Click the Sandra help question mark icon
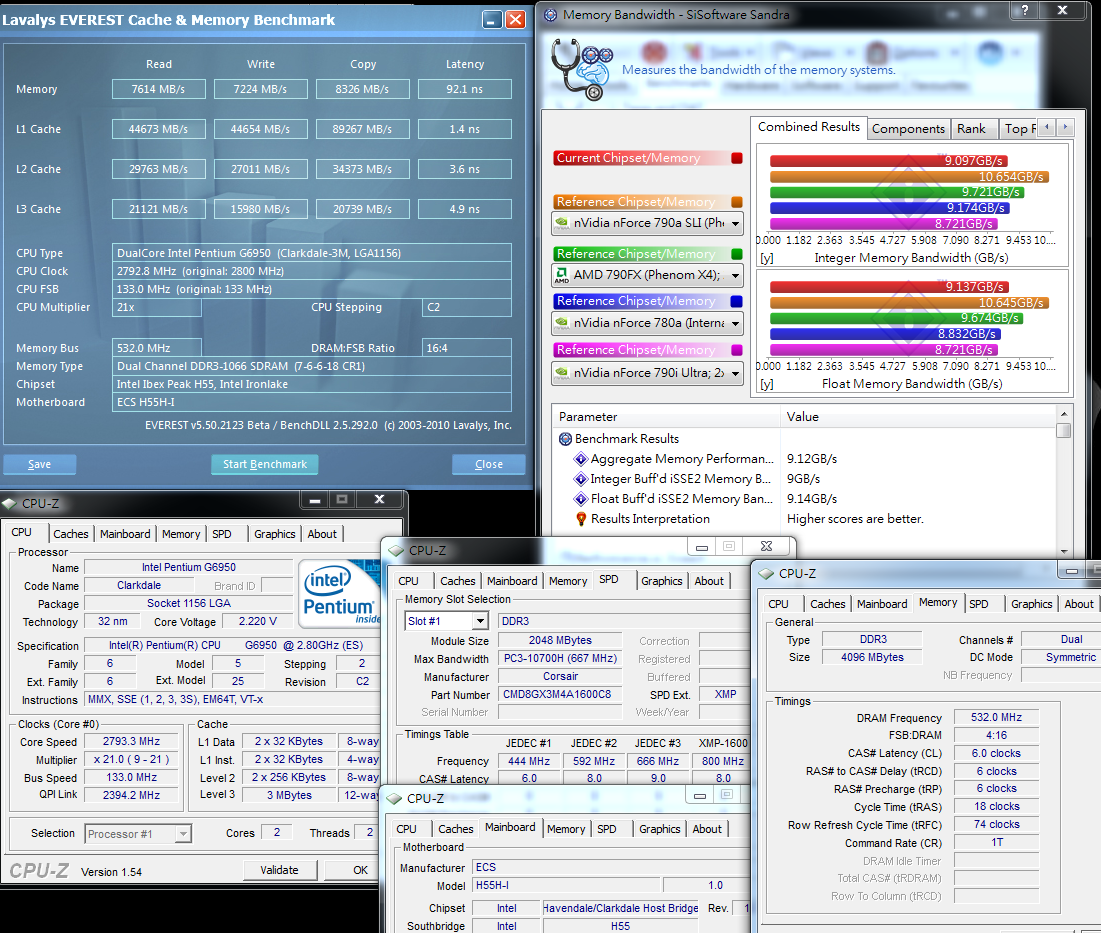 1023,11
